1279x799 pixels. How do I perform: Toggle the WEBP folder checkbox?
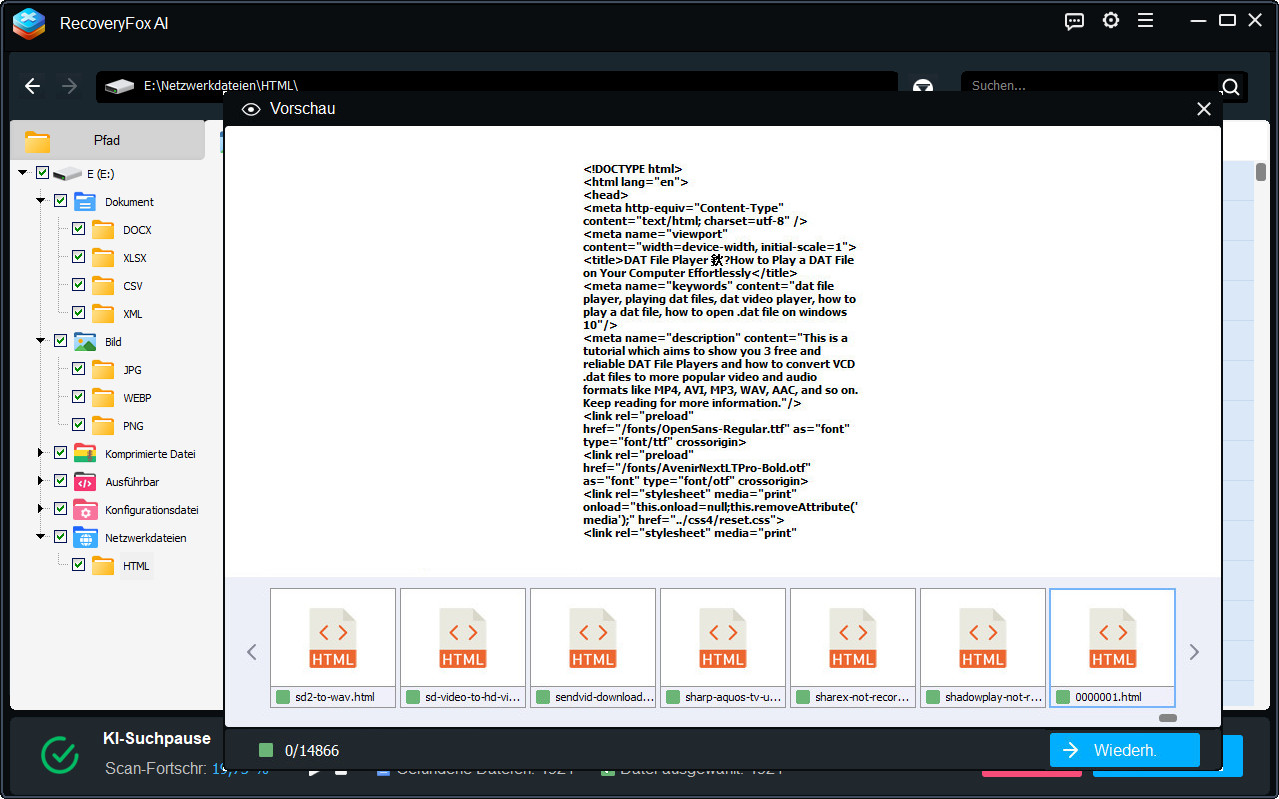click(78, 397)
